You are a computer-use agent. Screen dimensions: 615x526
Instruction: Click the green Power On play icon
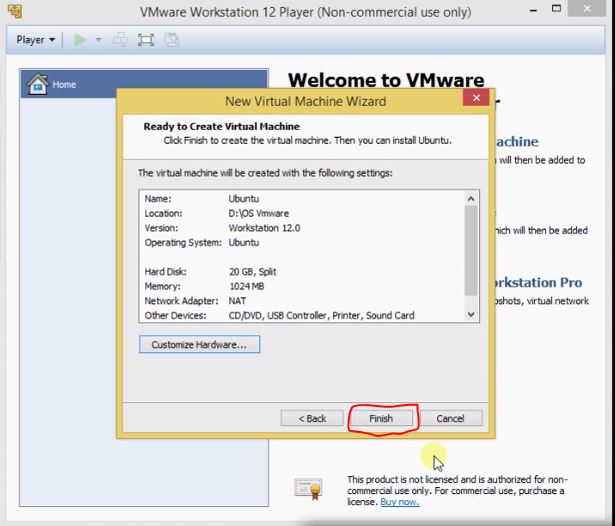pos(80,40)
